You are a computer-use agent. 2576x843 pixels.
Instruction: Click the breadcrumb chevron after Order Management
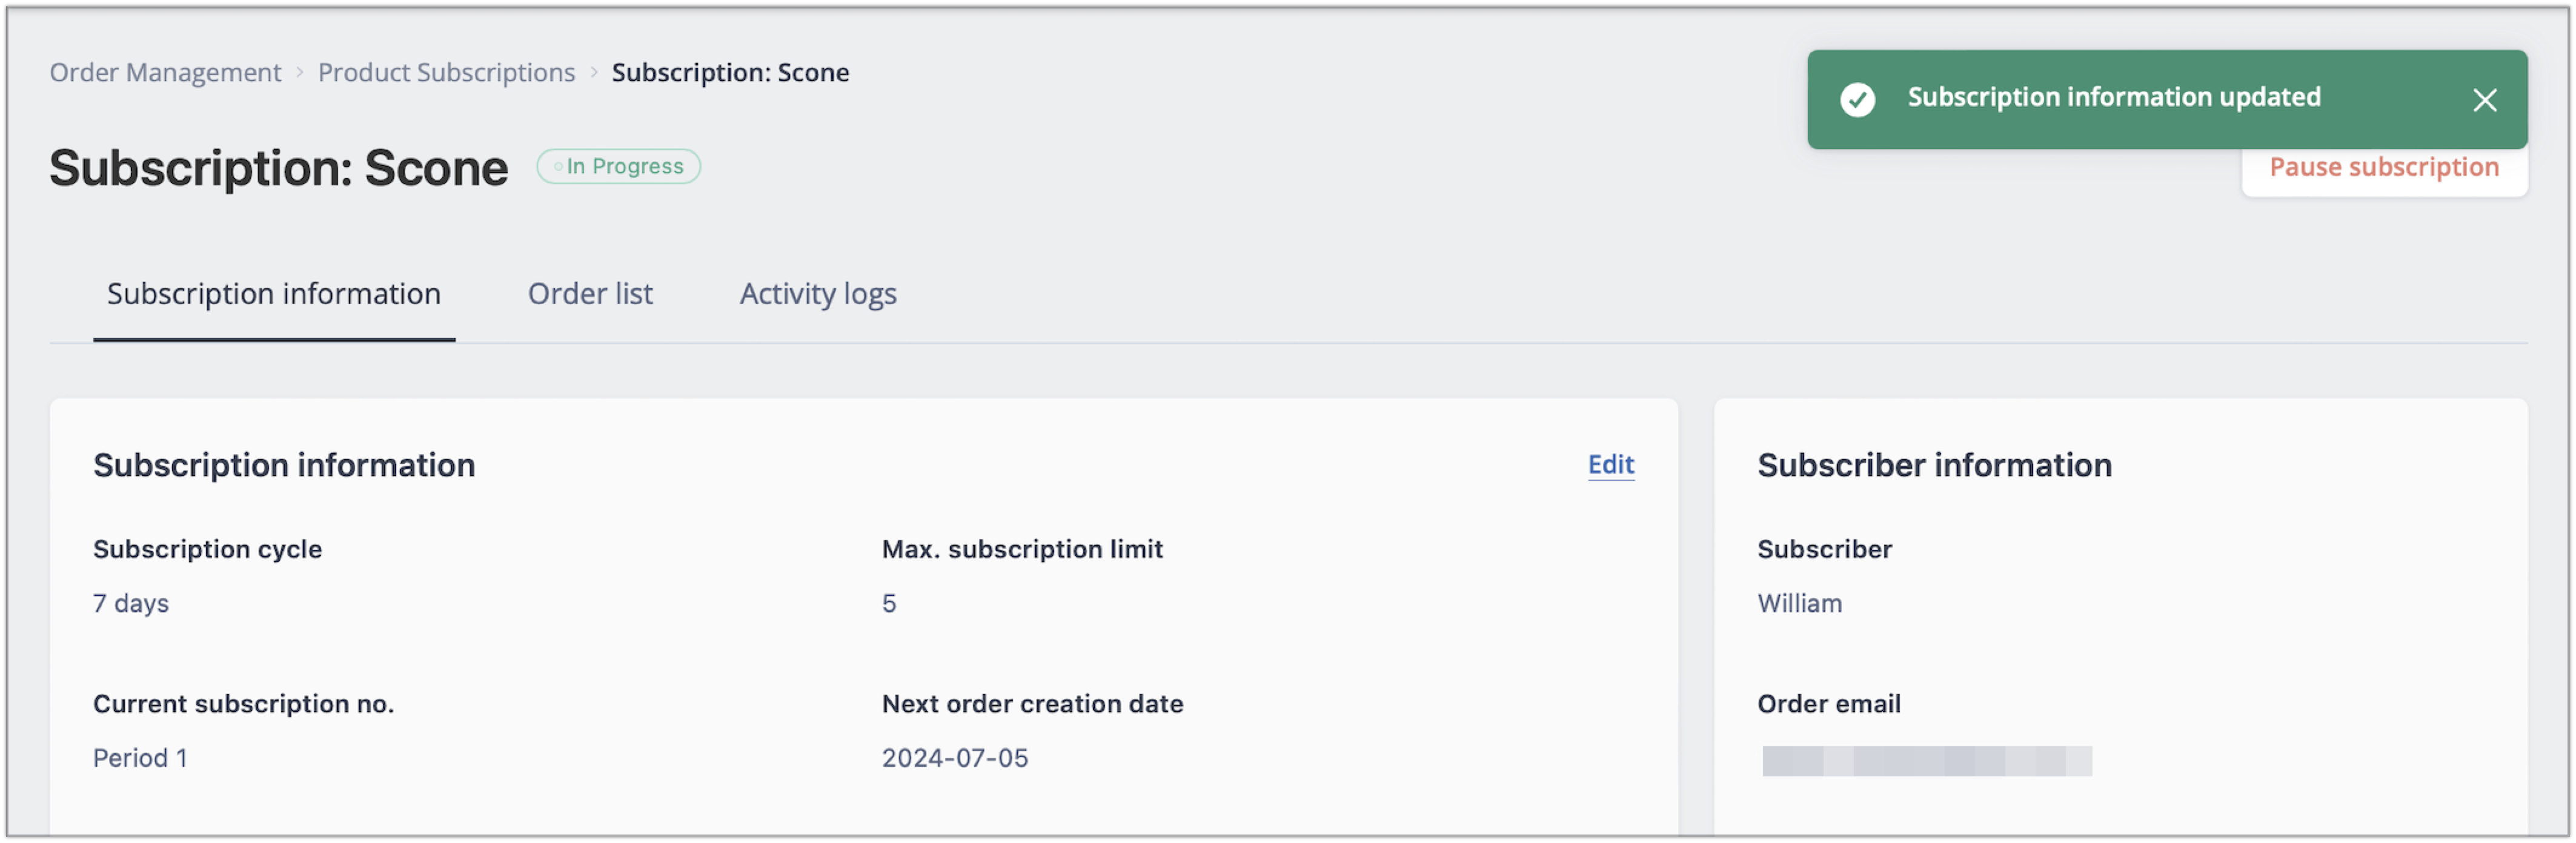[x=299, y=73]
